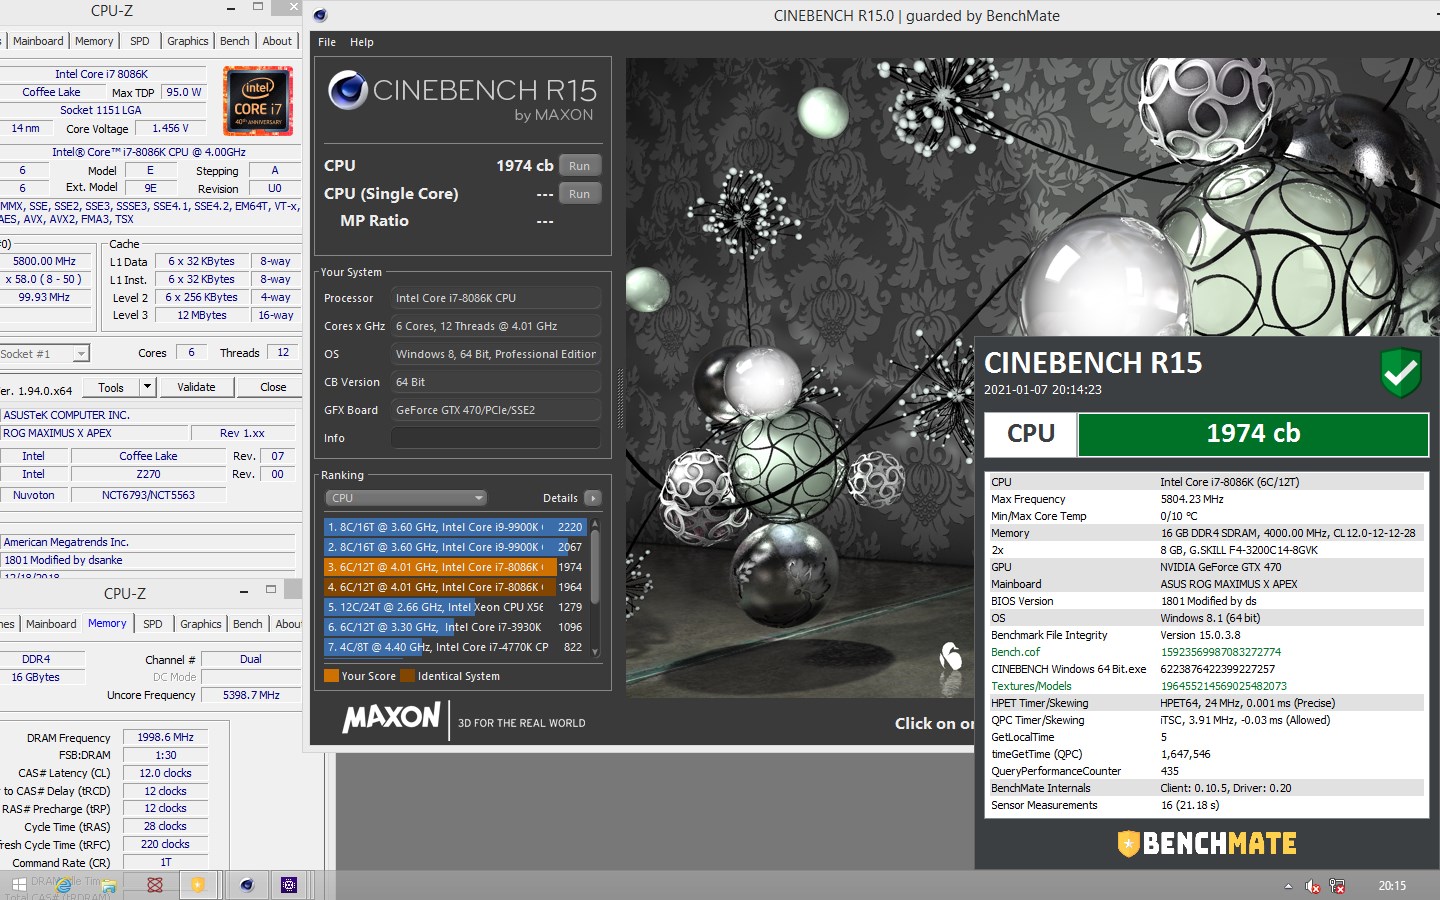Click the Bench.cof link in BenchMate
Image resolution: width=1440 pixels, height=900 pixels.
click(x=1015, y=652)
